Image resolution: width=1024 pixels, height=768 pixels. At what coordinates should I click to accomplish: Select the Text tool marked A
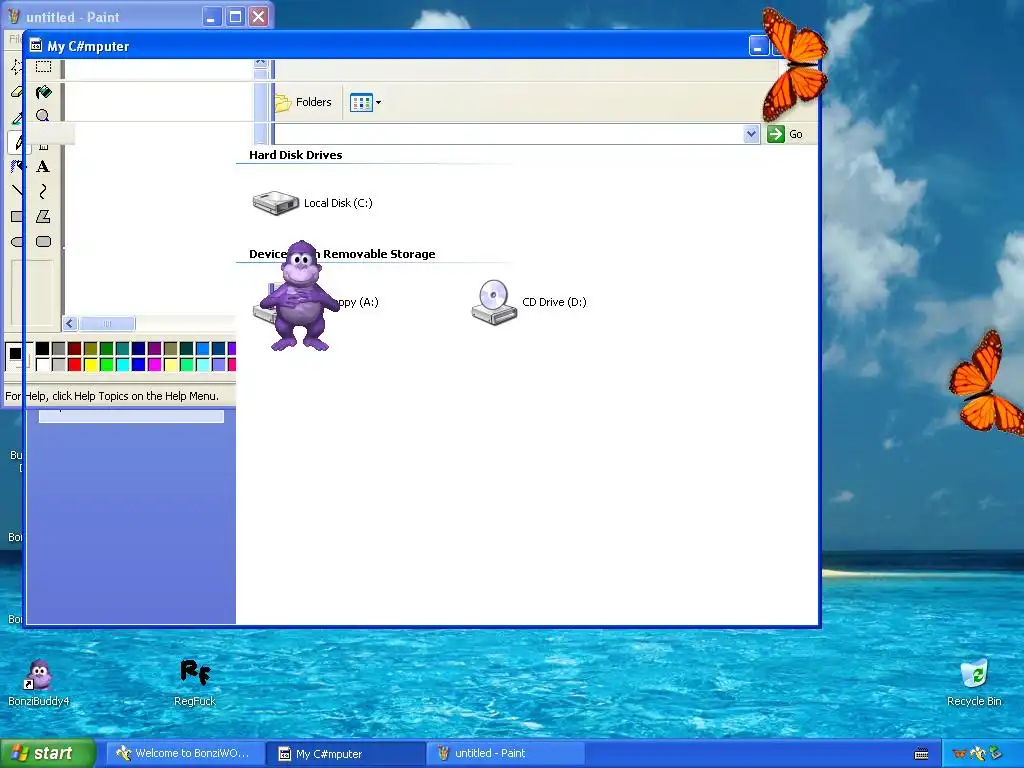(x=43, y=167)
